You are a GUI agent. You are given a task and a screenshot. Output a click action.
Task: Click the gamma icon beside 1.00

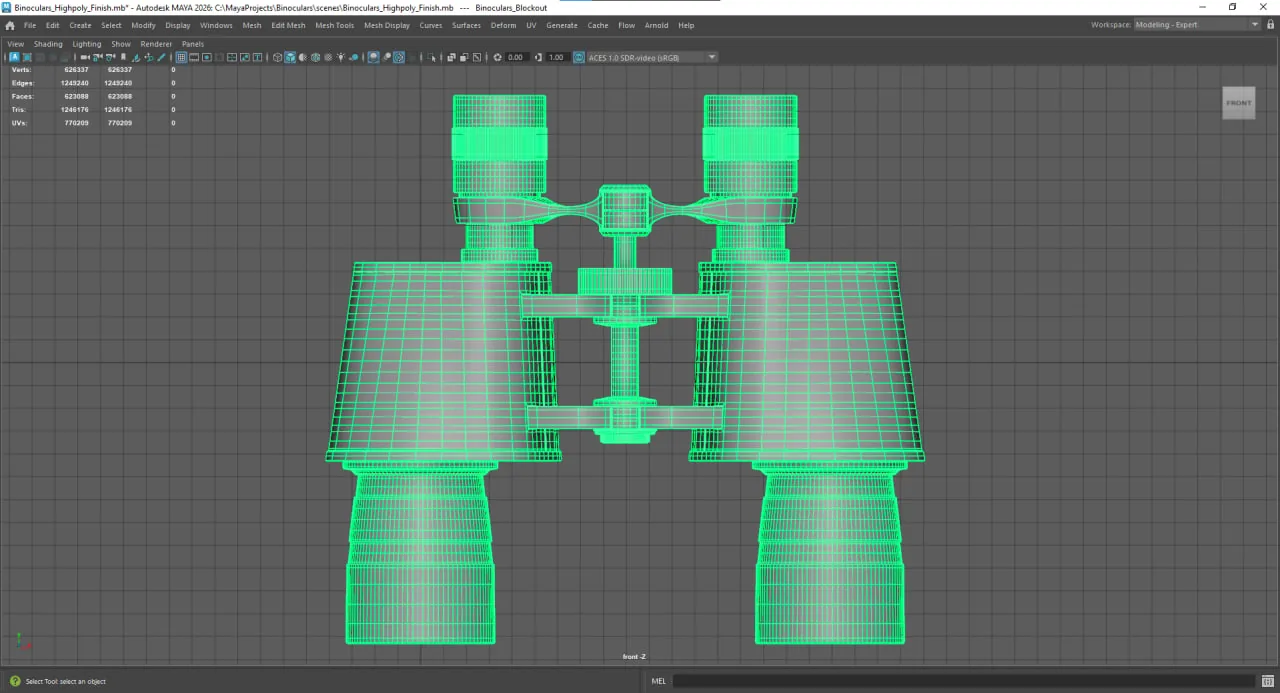(539, 57)
